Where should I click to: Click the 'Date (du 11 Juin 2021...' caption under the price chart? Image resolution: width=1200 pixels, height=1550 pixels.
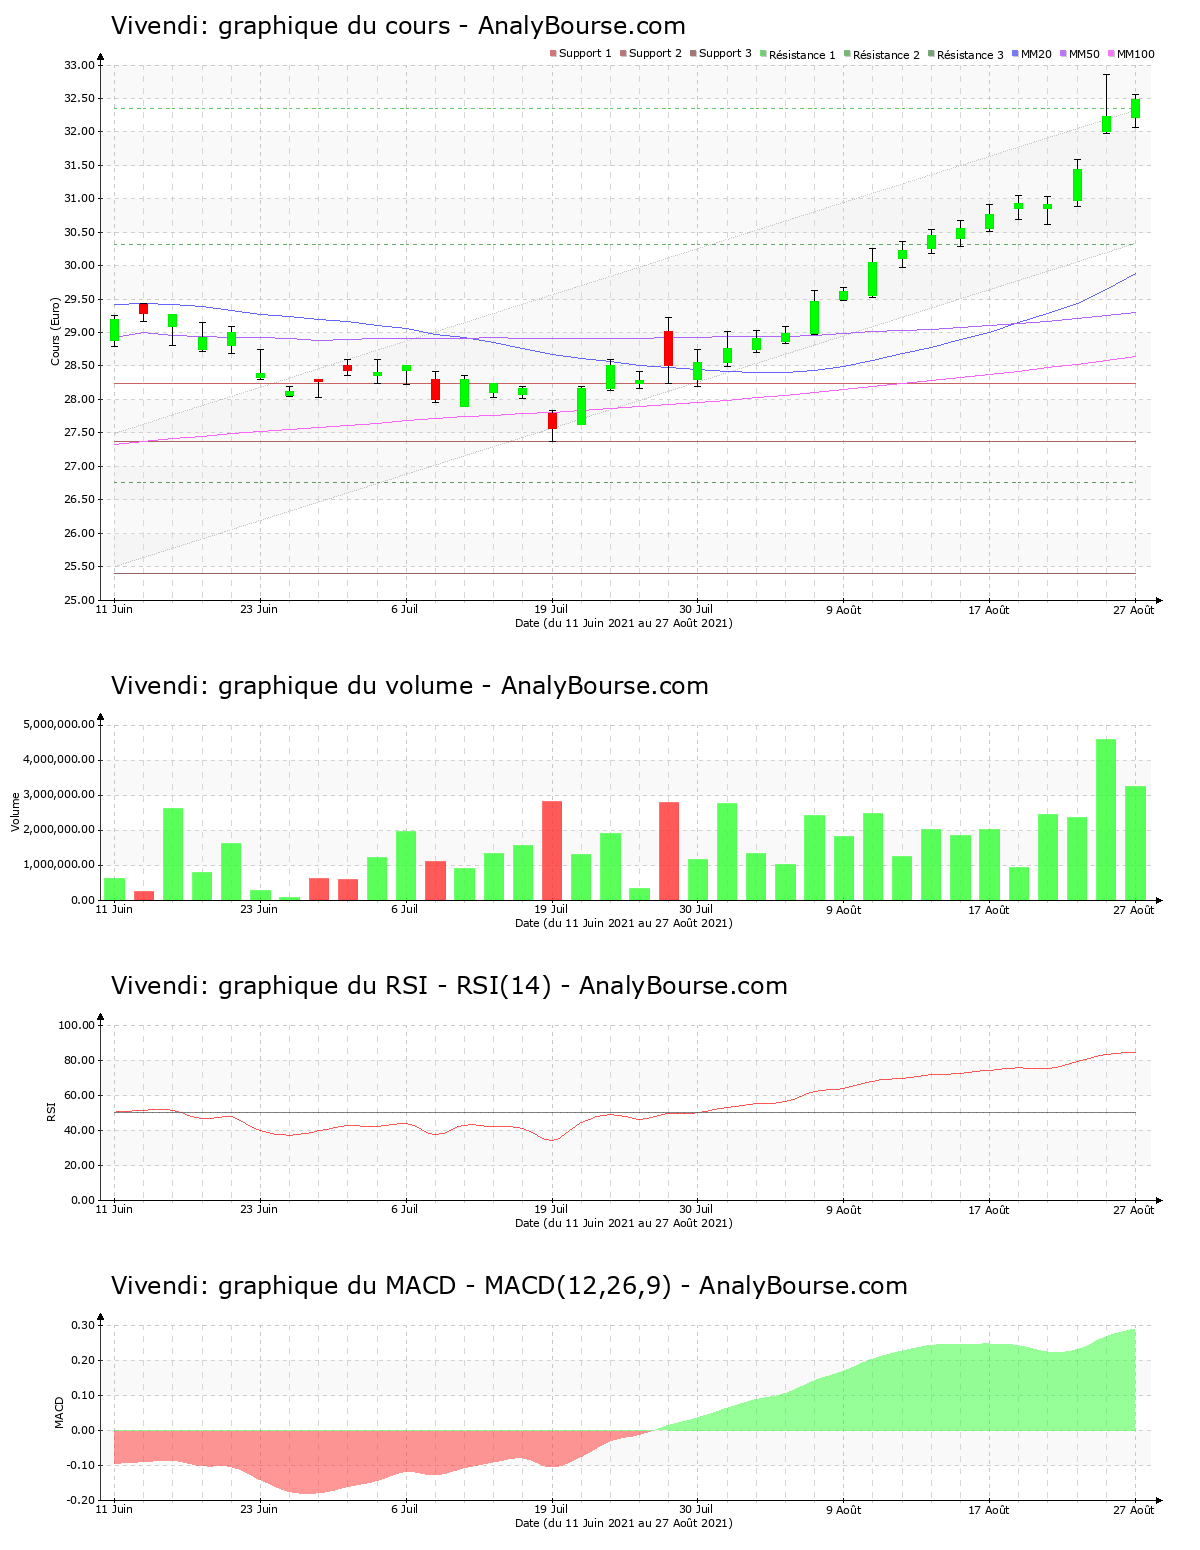click(x=624, y=623)
